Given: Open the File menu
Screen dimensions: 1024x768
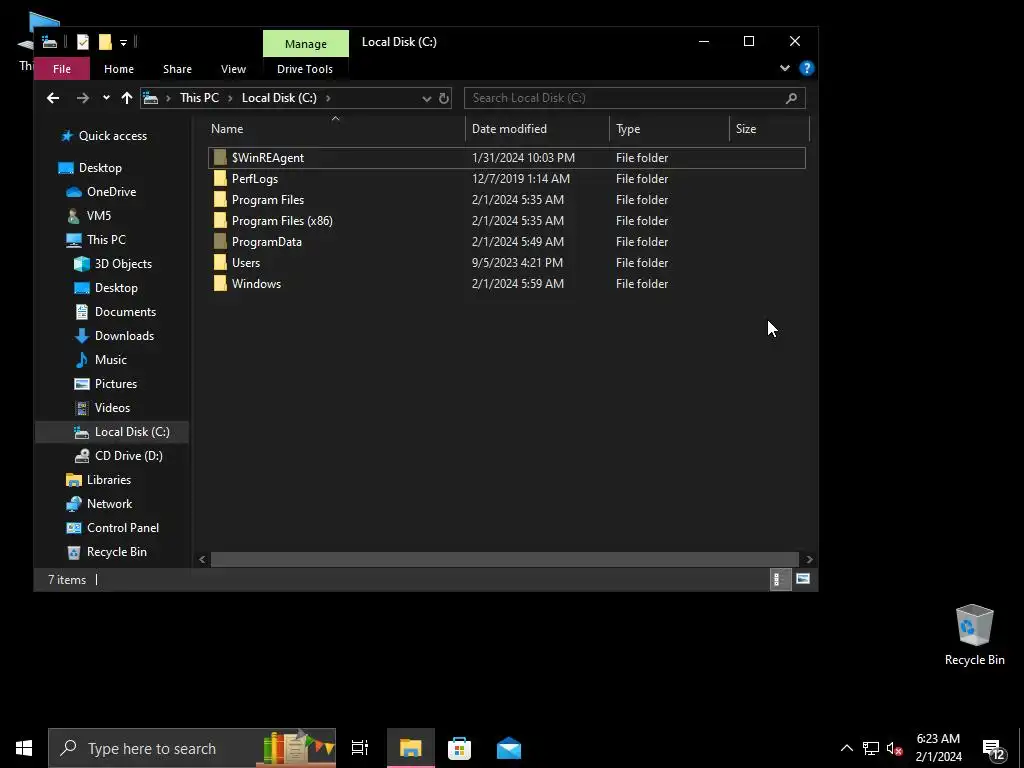Looking at the screenshot, I should [61, 69].
